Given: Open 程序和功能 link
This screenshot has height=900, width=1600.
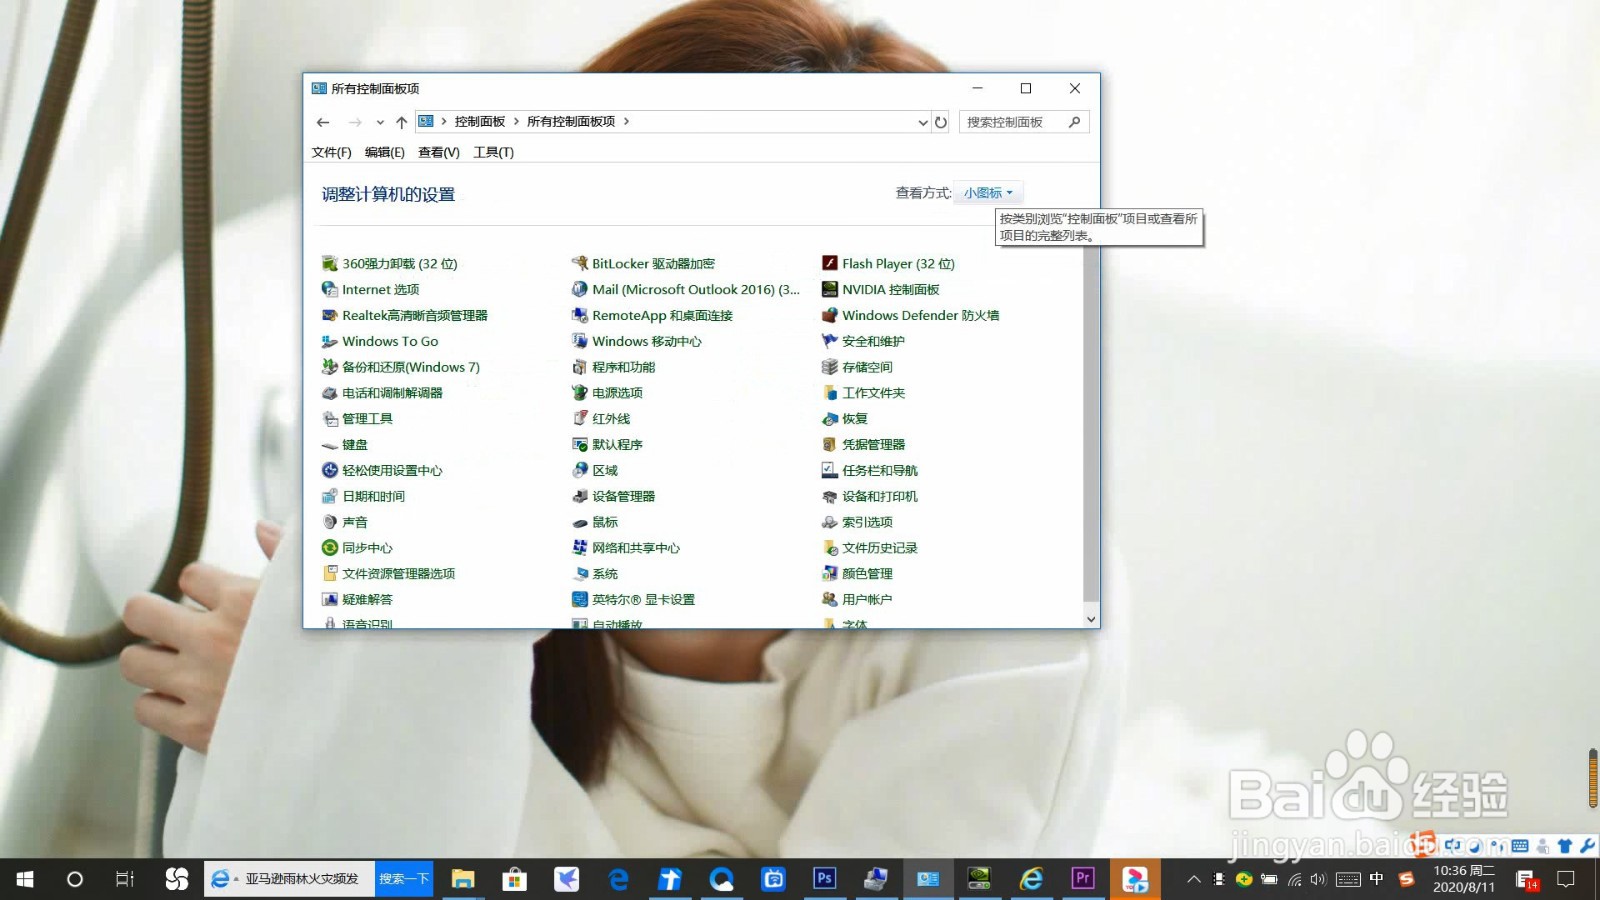Looking at the screenshot, I should pyautogui.click(x=624, y=367).
